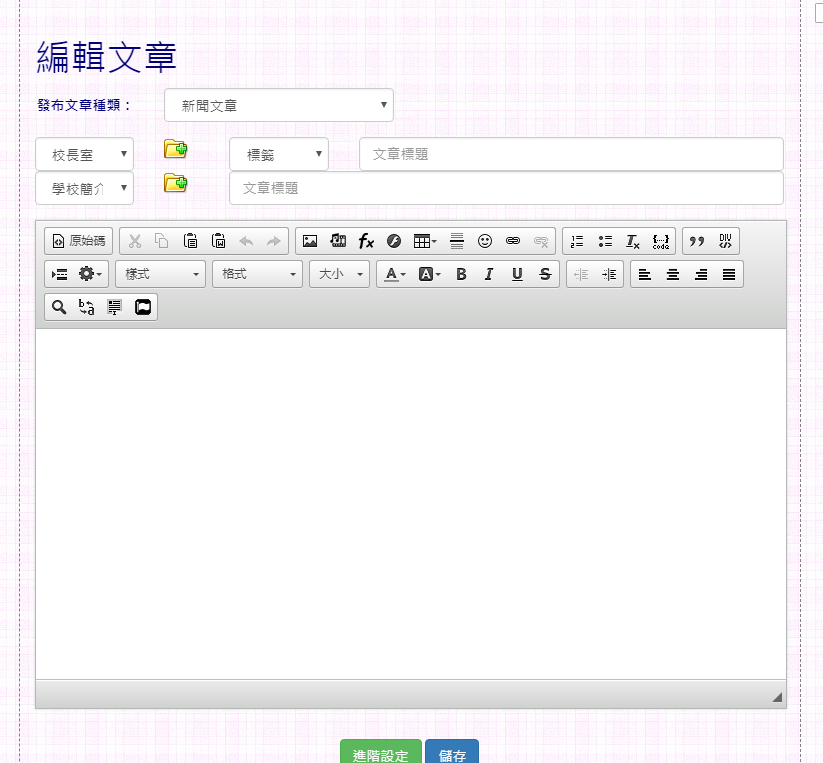This screenshot has width=823, height=763.
Task: Insert a numbered list
Action: 577,241
